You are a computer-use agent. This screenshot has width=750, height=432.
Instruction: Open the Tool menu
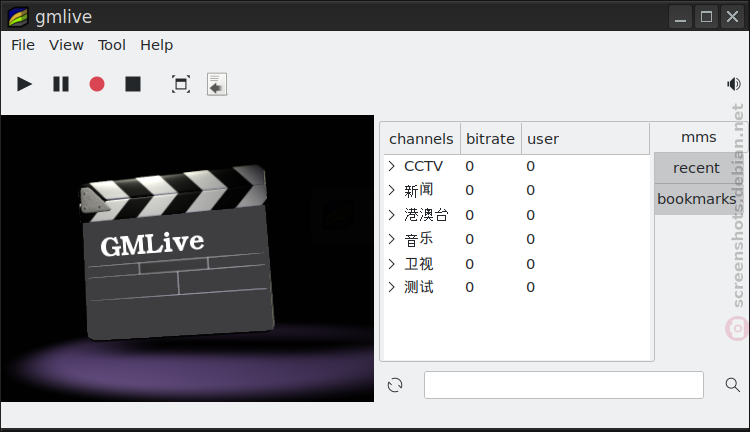112,45
